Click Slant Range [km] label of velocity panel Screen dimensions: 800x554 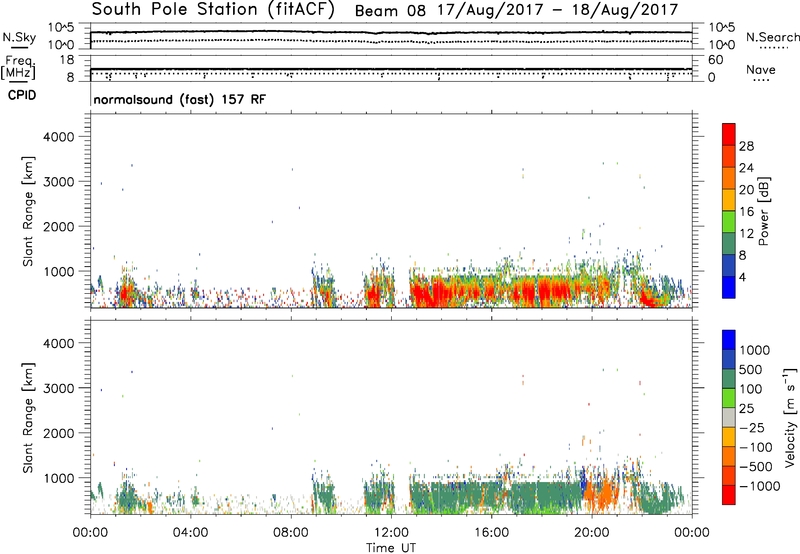tap(28, 418)
